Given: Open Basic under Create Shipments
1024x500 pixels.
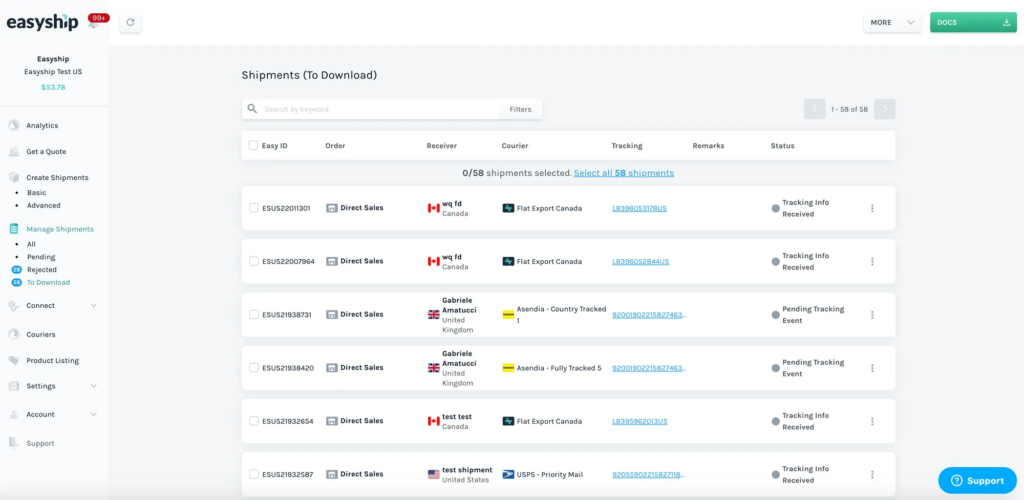Looking at the screenshot, I should click(x=37, y=193).
